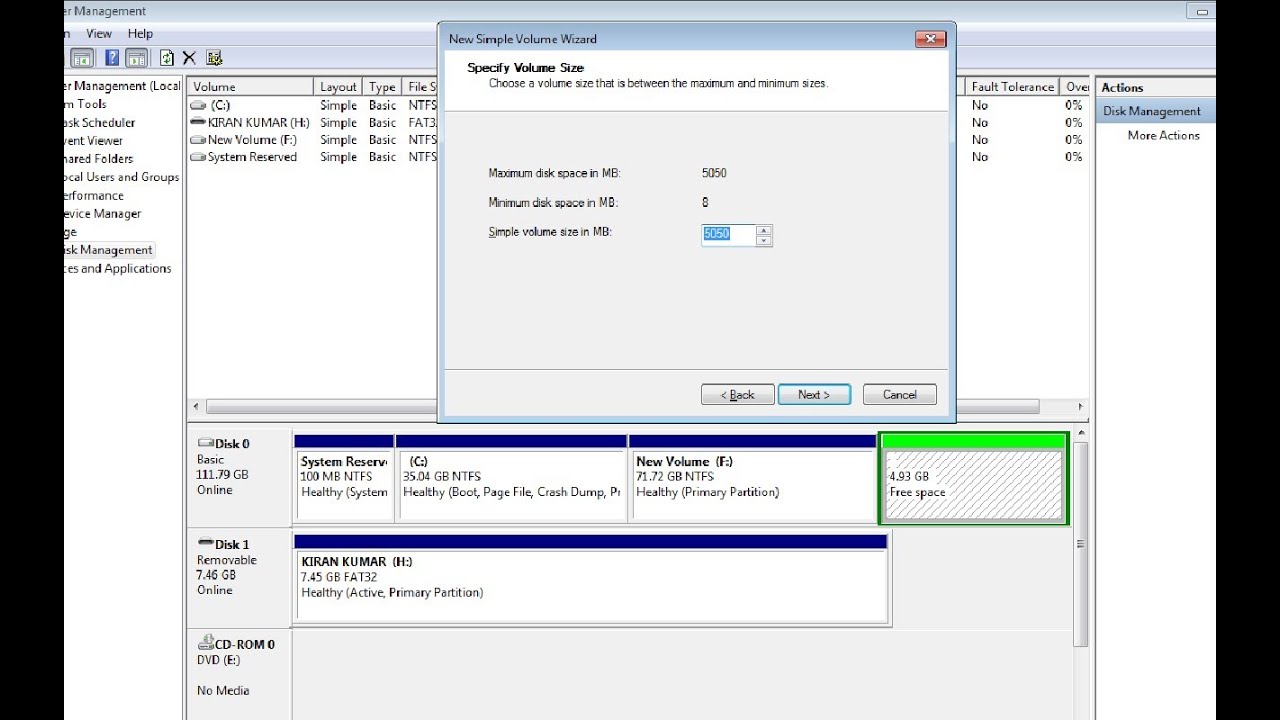Viewport: 1280px width, 720px height.
Task: Select Disk Management in the console tree
Action: click(x=109, y=250)
